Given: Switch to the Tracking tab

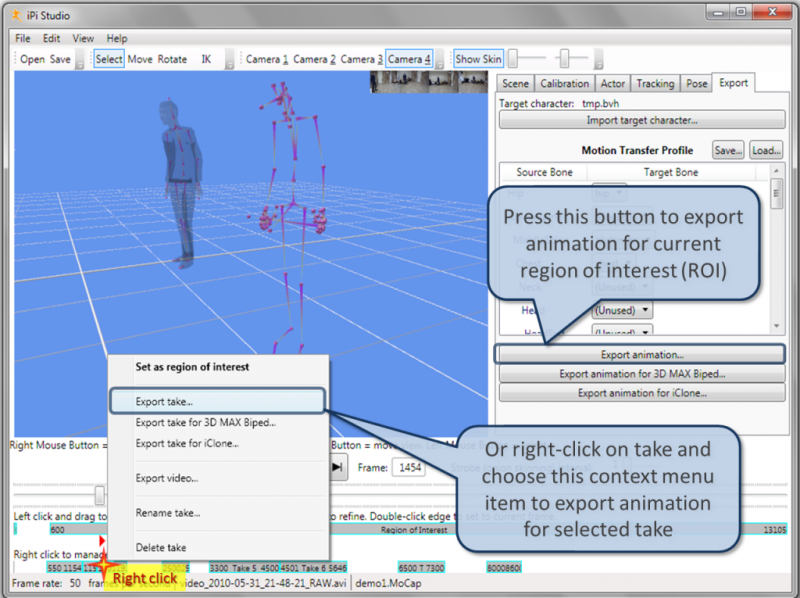Looking at the screenshot, I should tap(655, 84).
